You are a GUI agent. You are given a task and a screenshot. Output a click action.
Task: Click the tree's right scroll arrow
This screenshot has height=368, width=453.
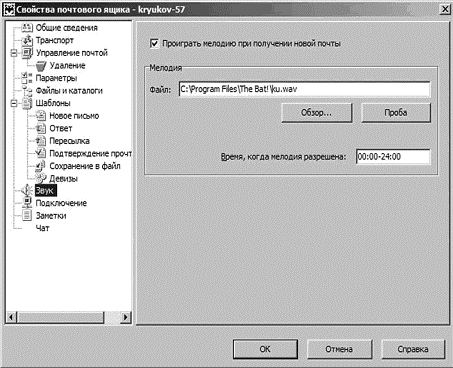point(125,317)
